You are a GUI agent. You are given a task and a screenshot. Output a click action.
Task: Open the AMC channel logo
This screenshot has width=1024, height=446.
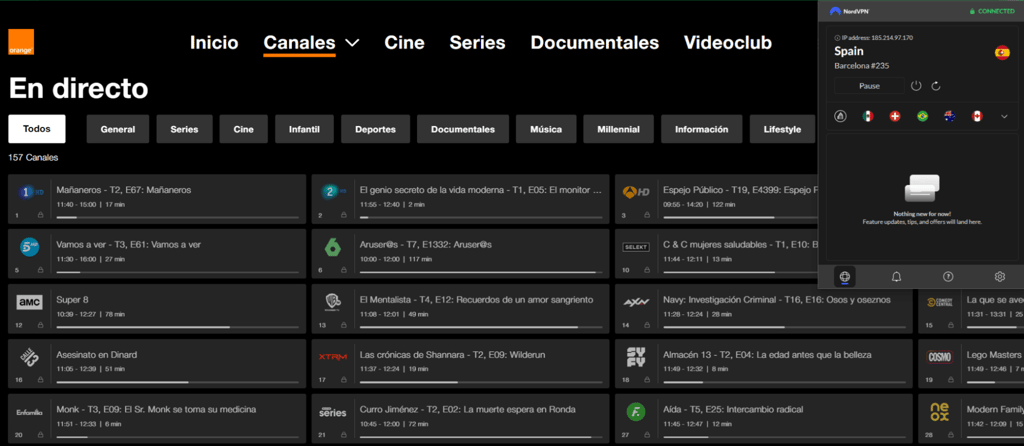[x=29, y=302]
